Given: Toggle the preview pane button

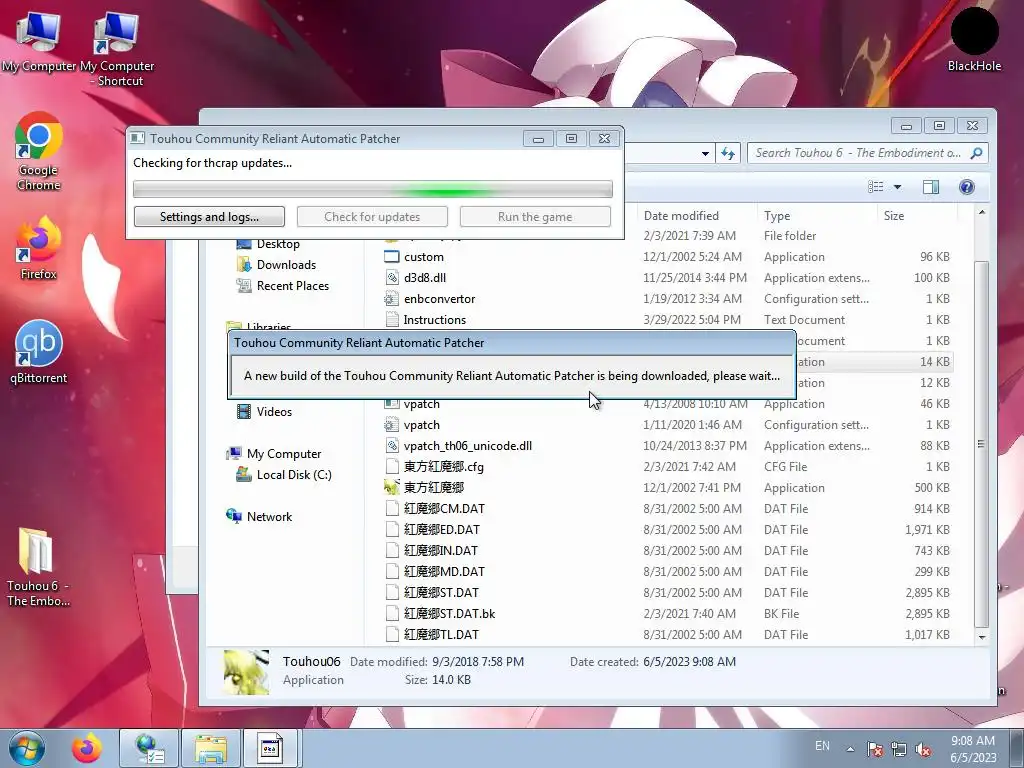Looking at the screenshot, I should tap(931, 187).
